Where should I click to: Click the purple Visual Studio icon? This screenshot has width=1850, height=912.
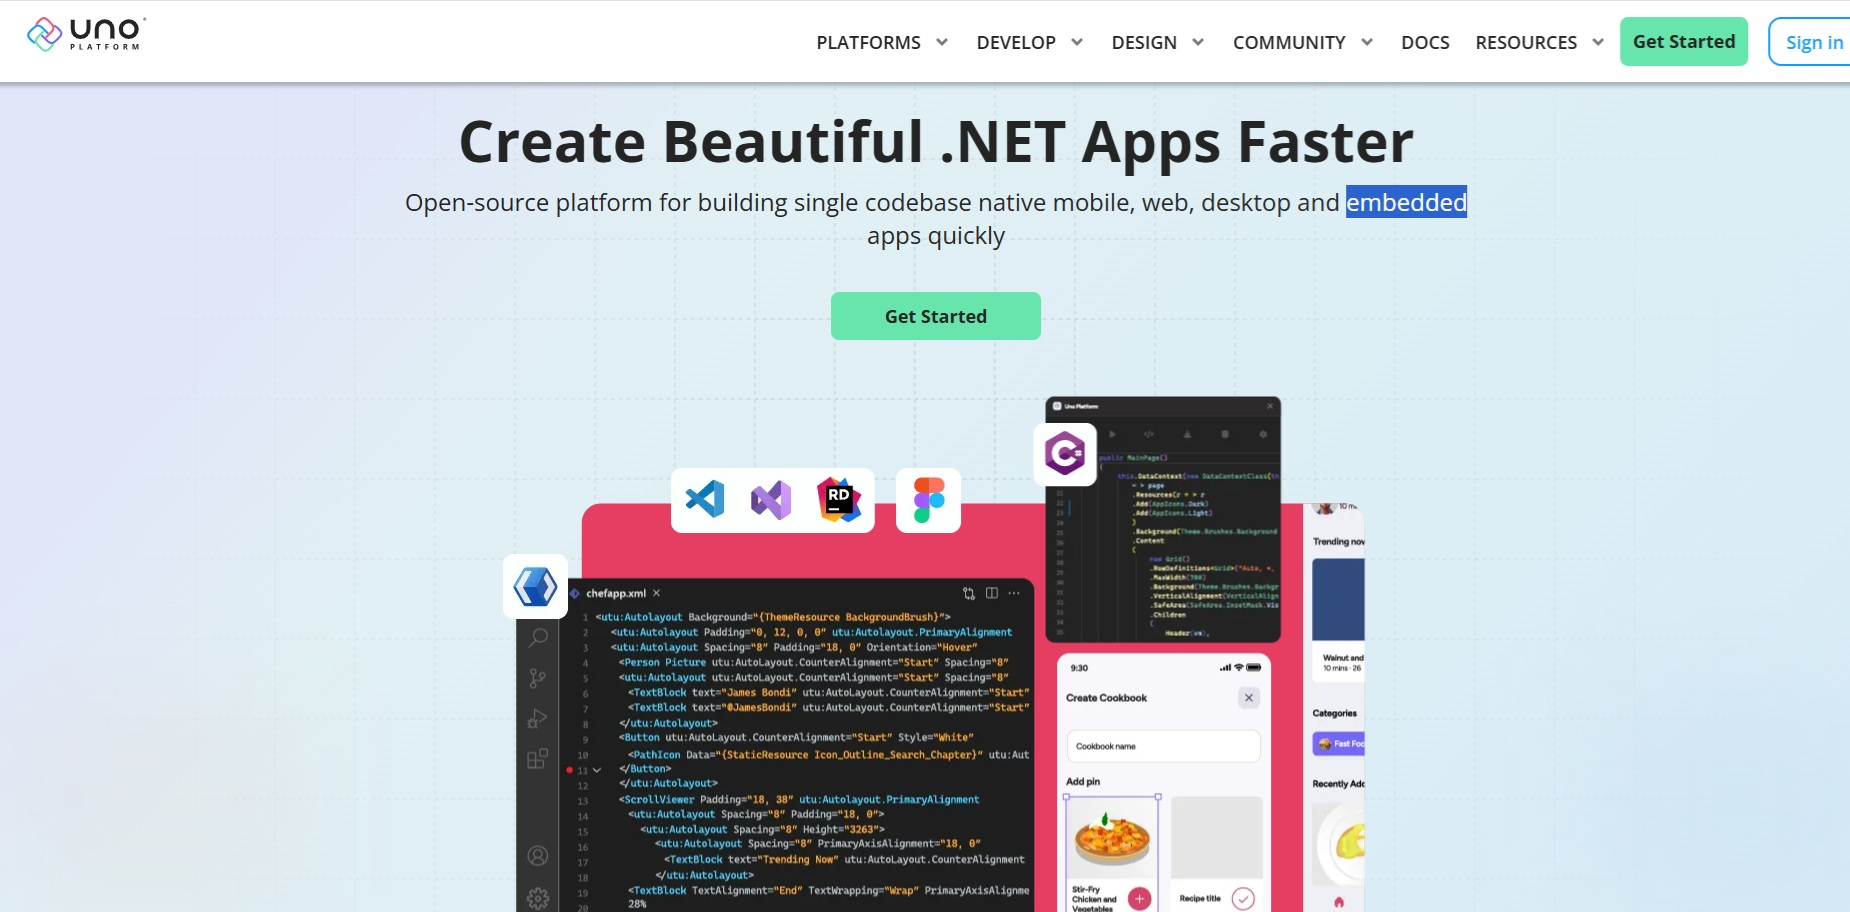[771, 500]
